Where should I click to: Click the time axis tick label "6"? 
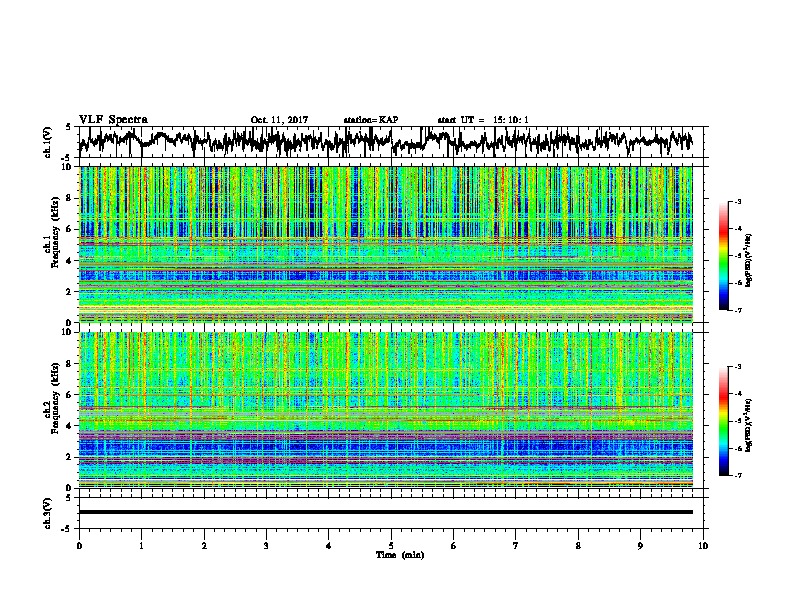(454, 545)
